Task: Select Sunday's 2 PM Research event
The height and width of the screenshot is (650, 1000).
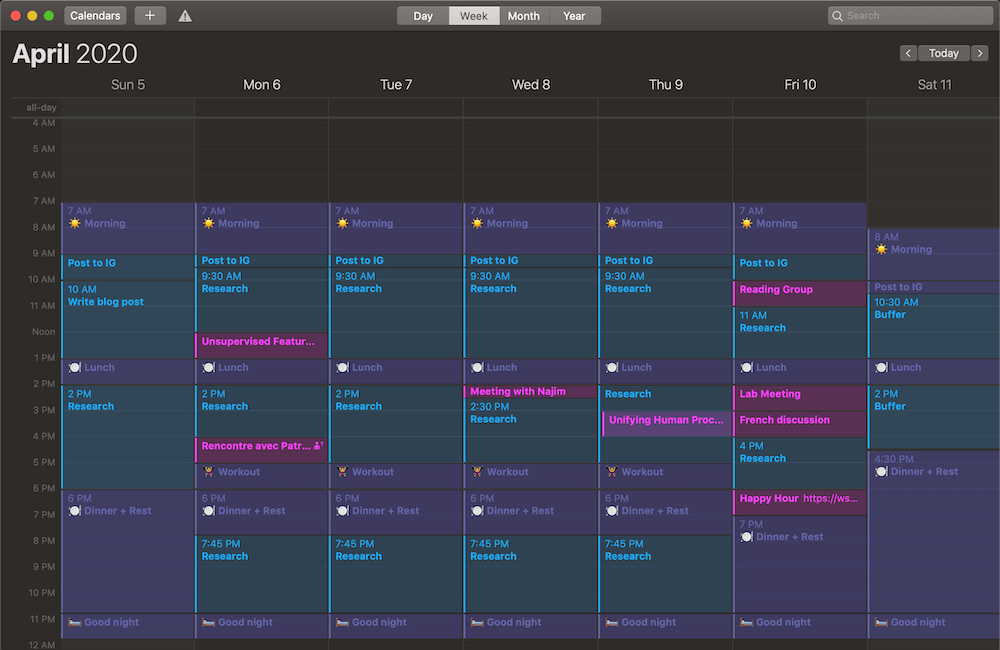Action: click(128, 437)
